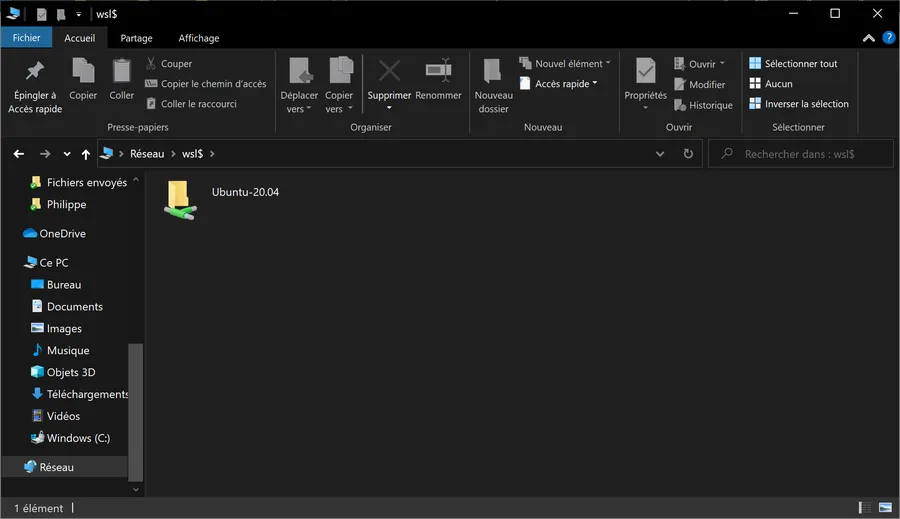The height and width of the screenshot is (519, 900).
Task: Select Fichiers envoyés in the sidebar
Action: click(79, 183)
